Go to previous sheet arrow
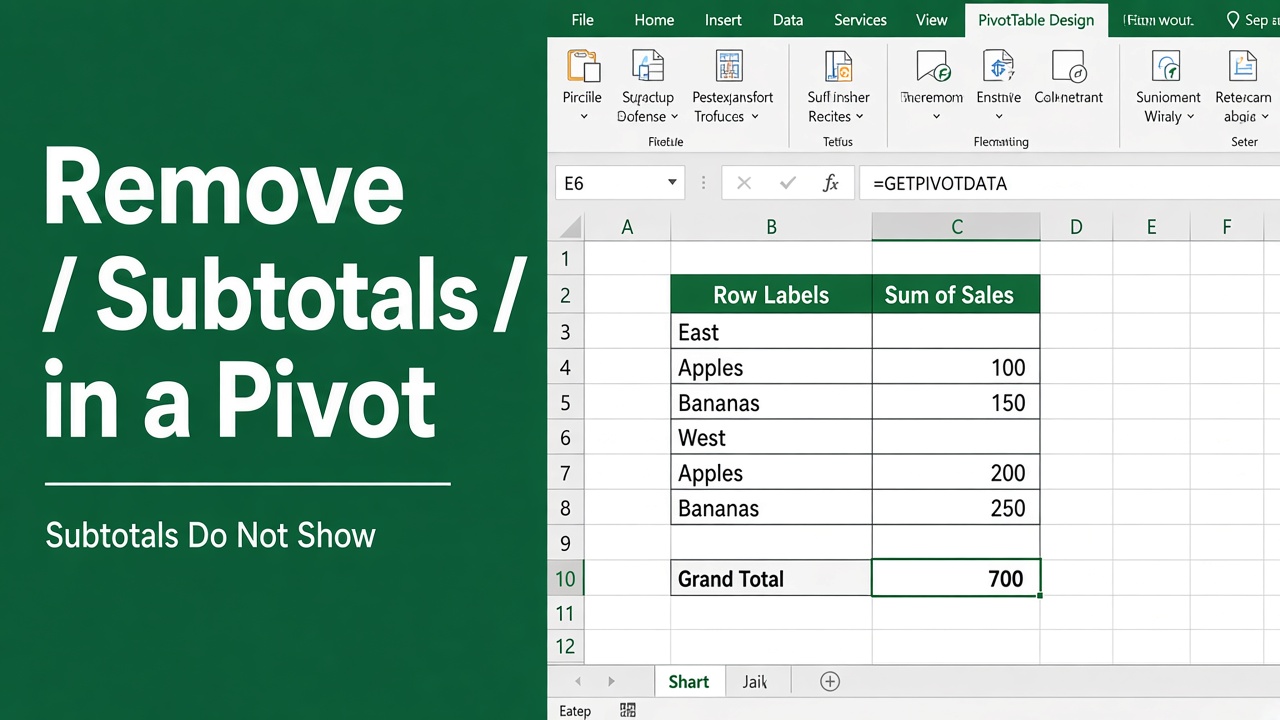Viewport: 1280px width, 720px height. click(x=577, y=682)
